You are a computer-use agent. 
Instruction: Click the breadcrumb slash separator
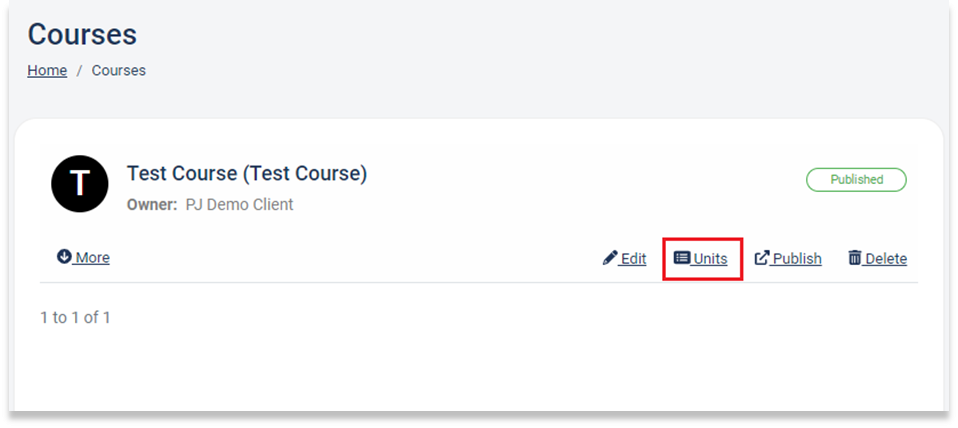(x=79, y=71)
